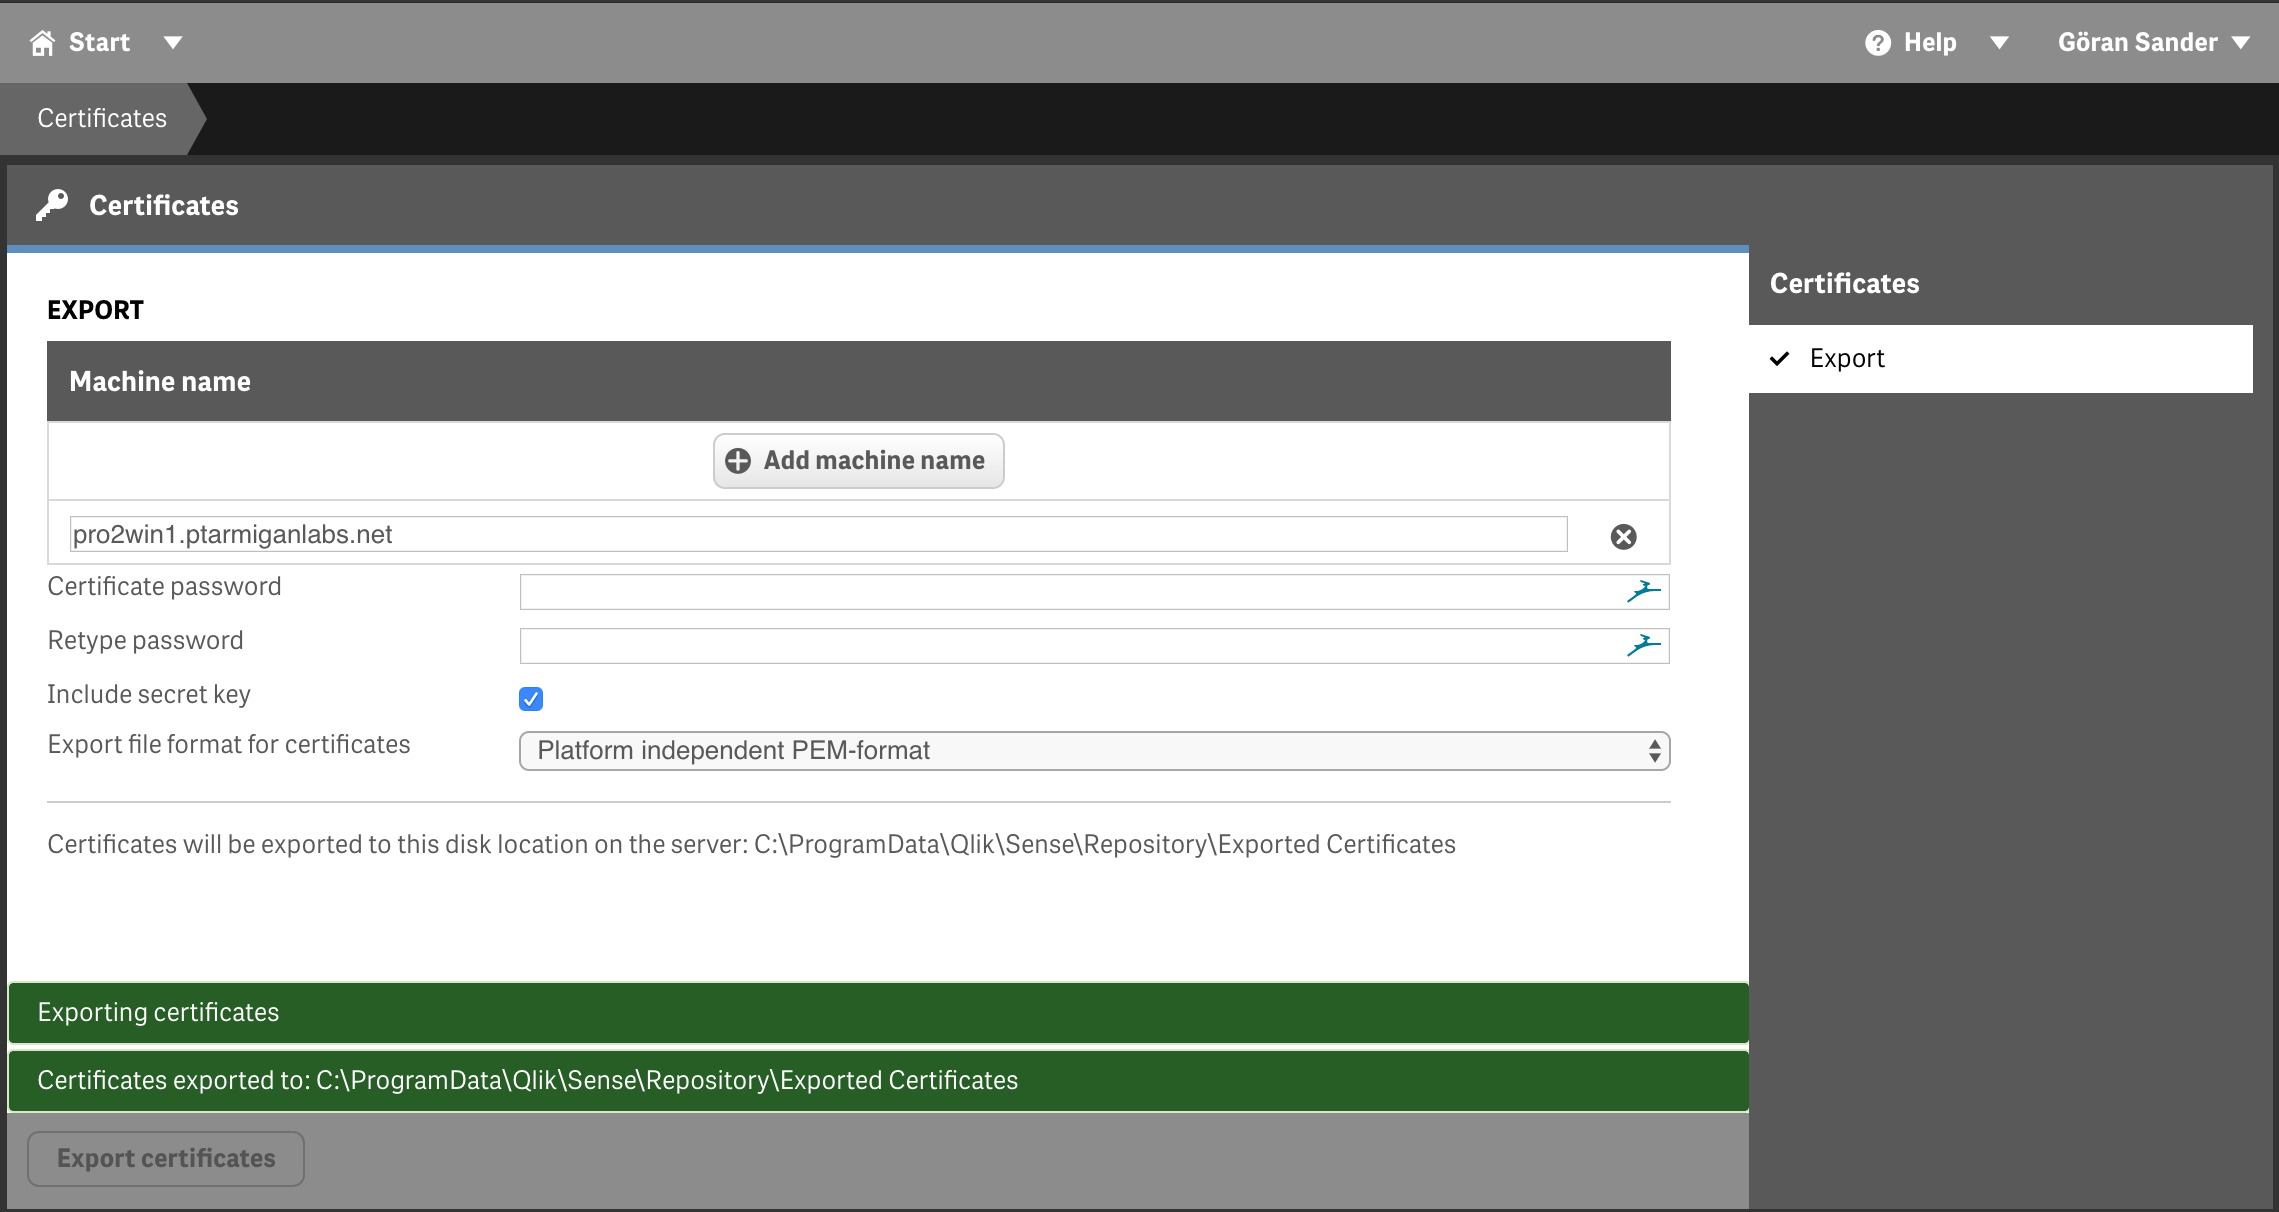The width and height of the screenshot is (2279, 1212).
Task: Click the Qlik icon in Retype password field
Action: pos(1643,645)
